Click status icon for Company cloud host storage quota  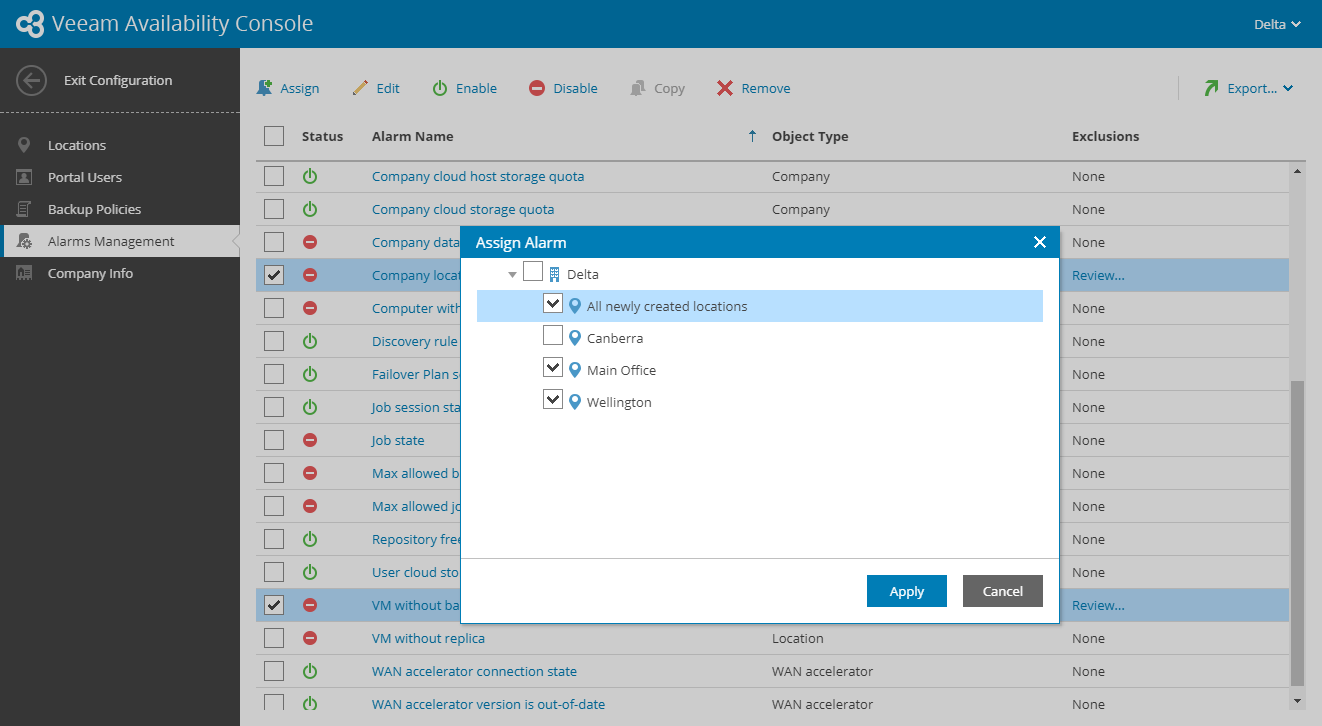[x=310, y=176]
